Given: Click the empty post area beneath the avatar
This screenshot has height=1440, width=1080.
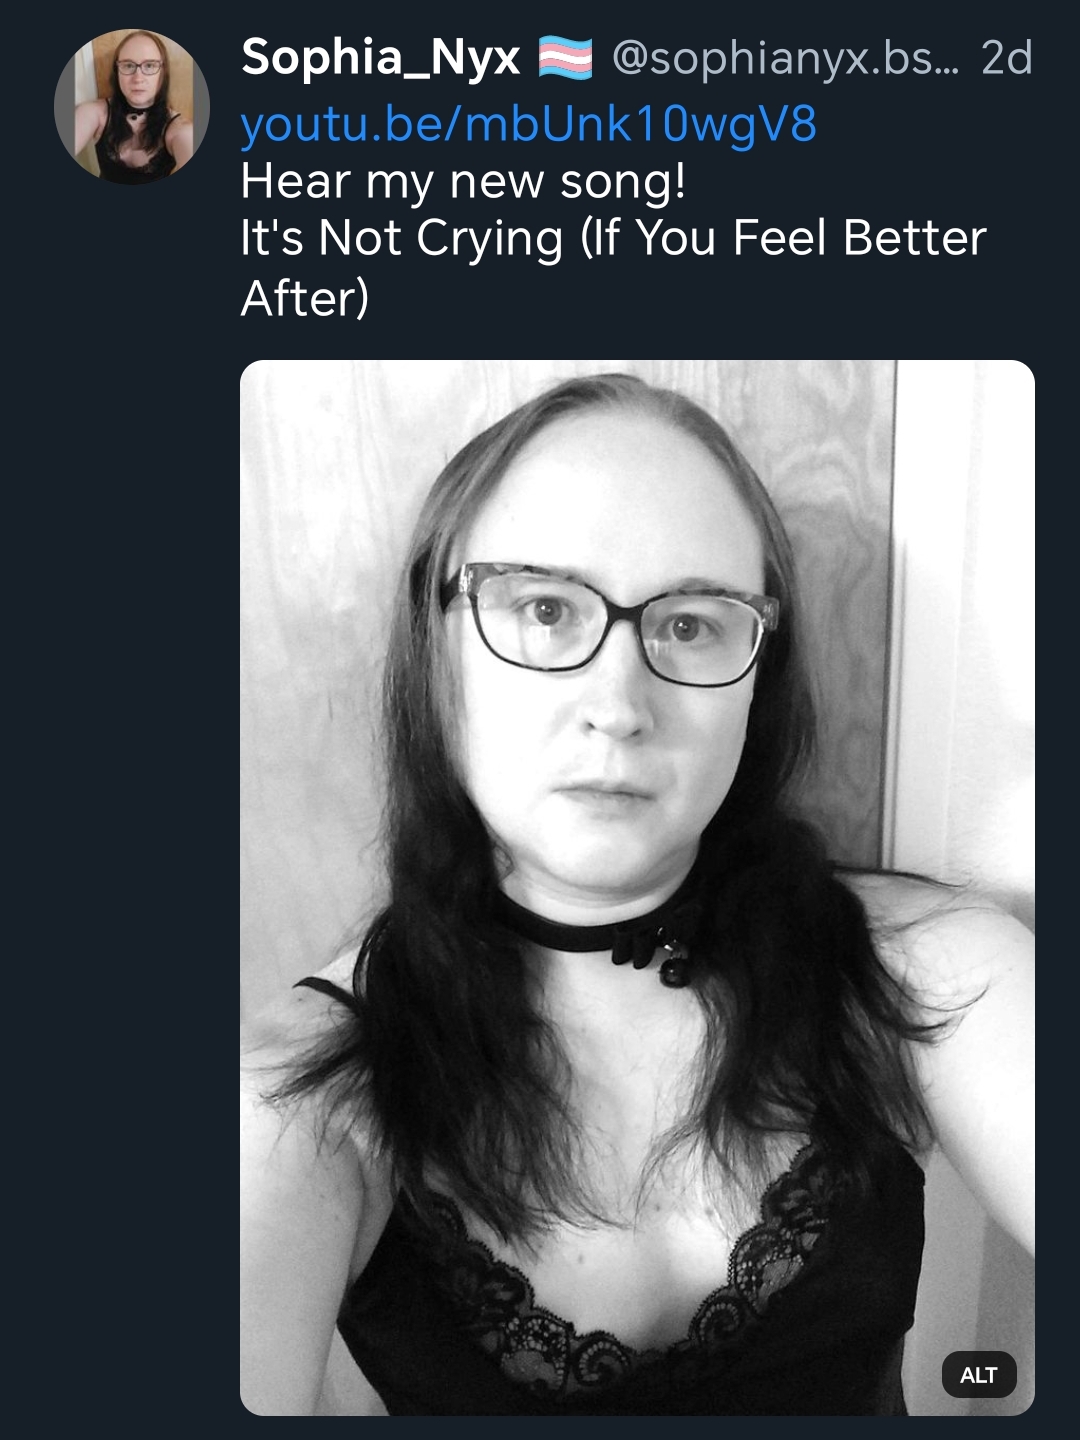Looking at the screenshot, I should 130,800.
